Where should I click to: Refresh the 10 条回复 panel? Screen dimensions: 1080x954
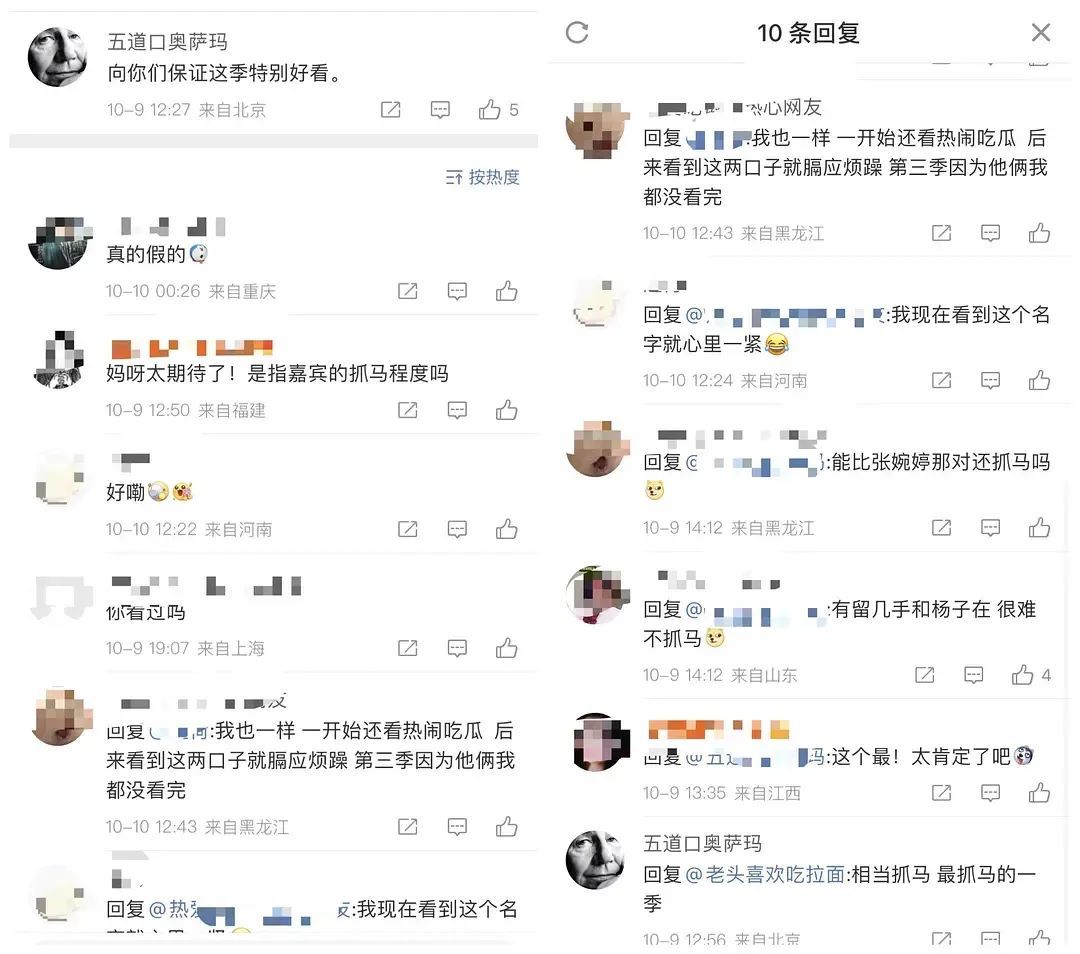pyautogui.click(x=577, y=32)
